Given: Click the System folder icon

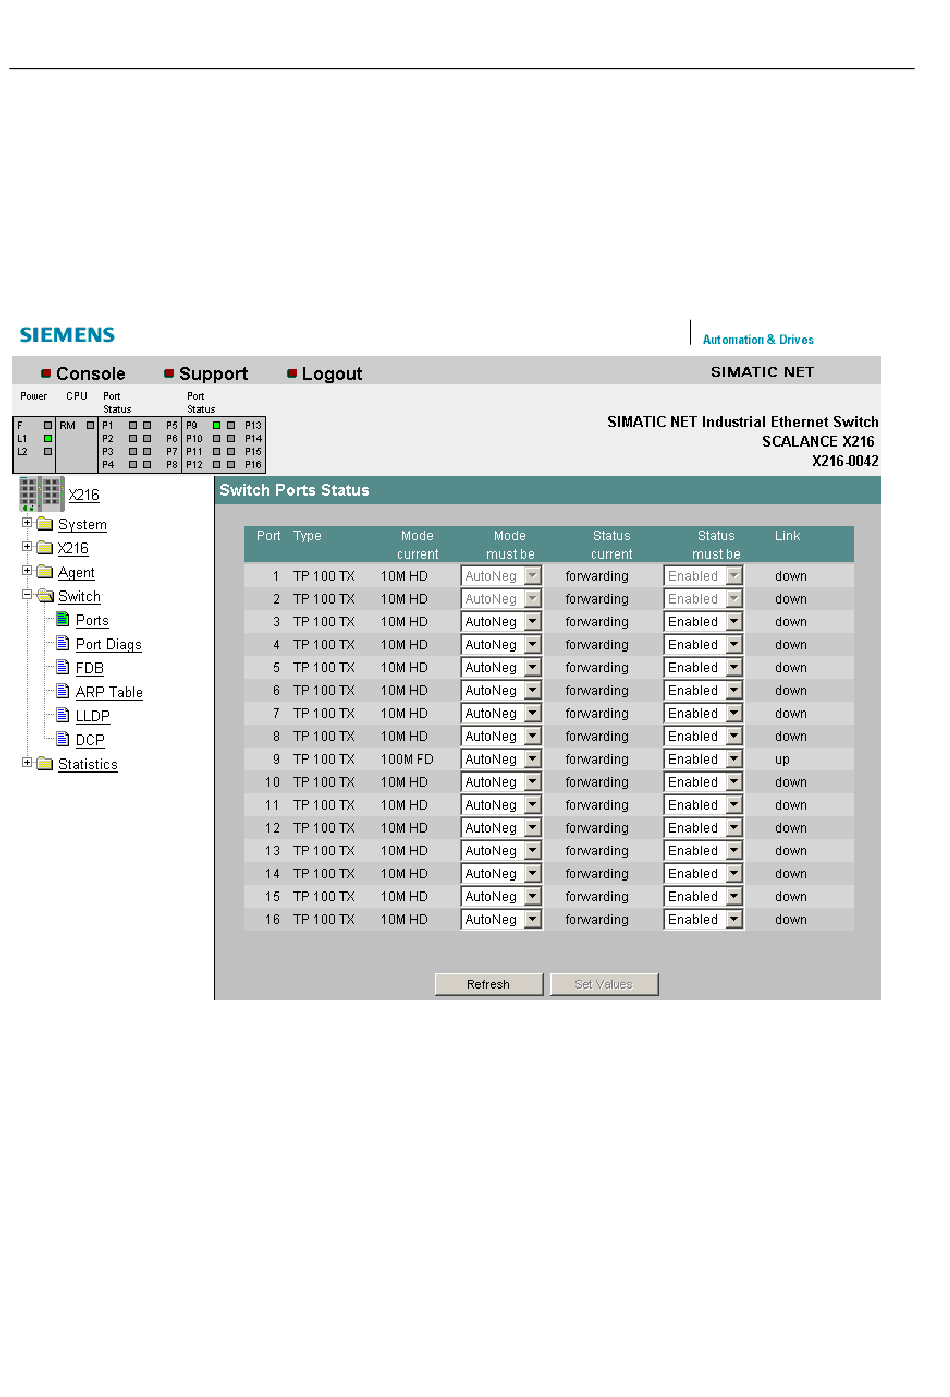Looking at the screenshot, I should pyautogui.click(x=45, y=524).
